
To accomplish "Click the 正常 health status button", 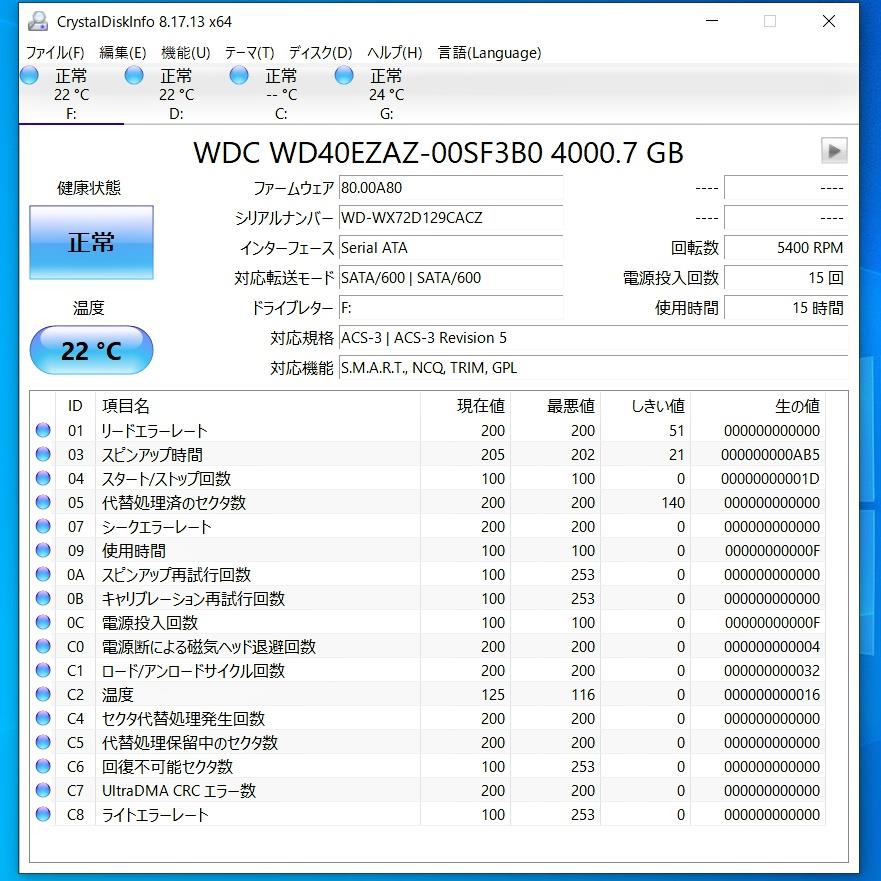I will tap(91, 242).
